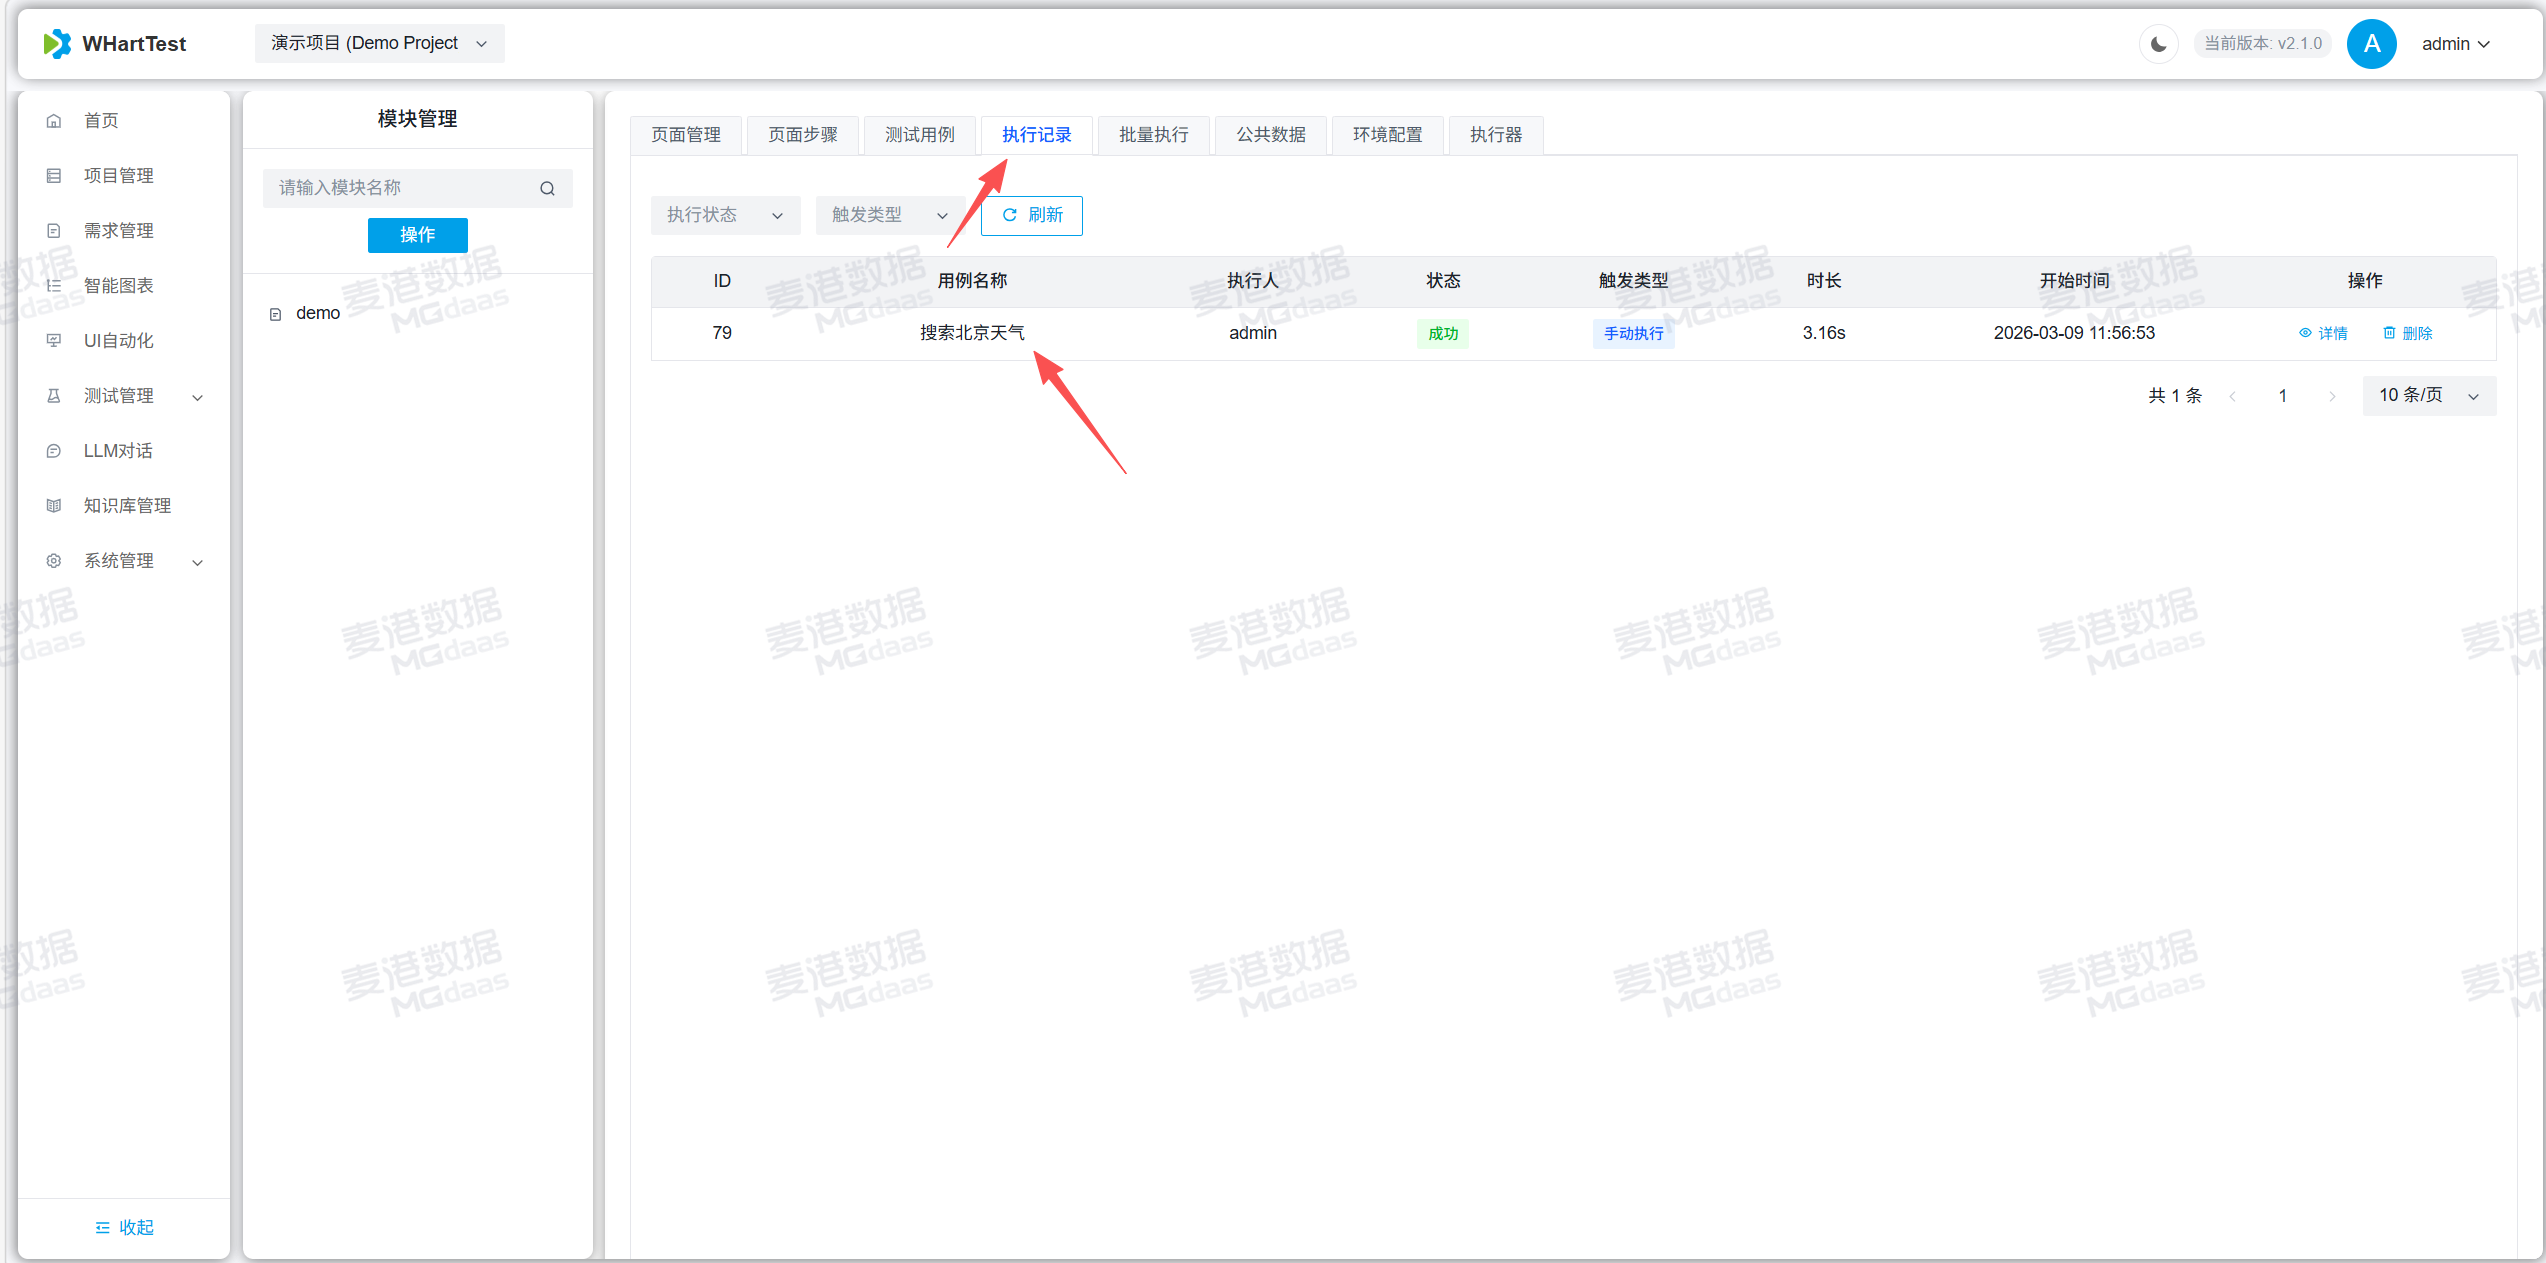Open 智能图表 in the sidebar
Screen dimensions: 2546x1263
pos(118,286)
